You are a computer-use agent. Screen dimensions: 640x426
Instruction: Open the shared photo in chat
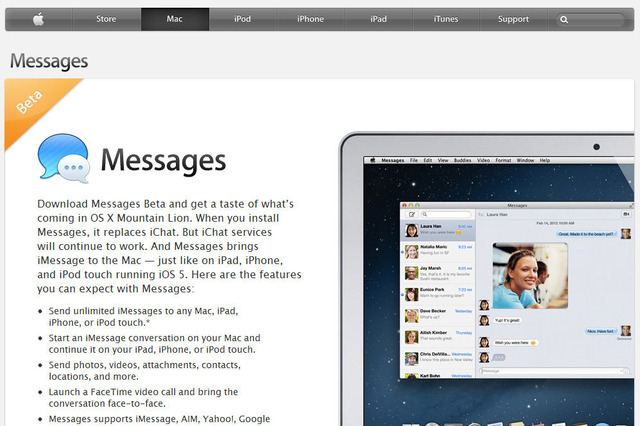point(530,275)
